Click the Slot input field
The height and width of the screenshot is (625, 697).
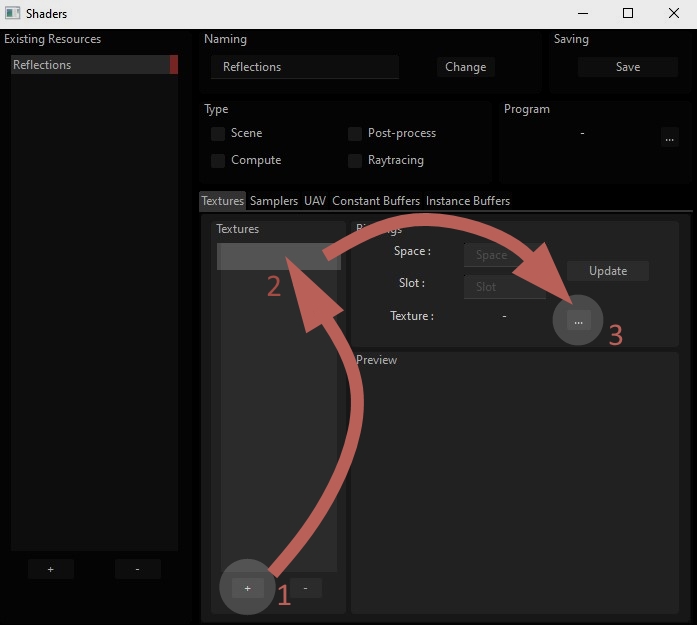point(505,287)
